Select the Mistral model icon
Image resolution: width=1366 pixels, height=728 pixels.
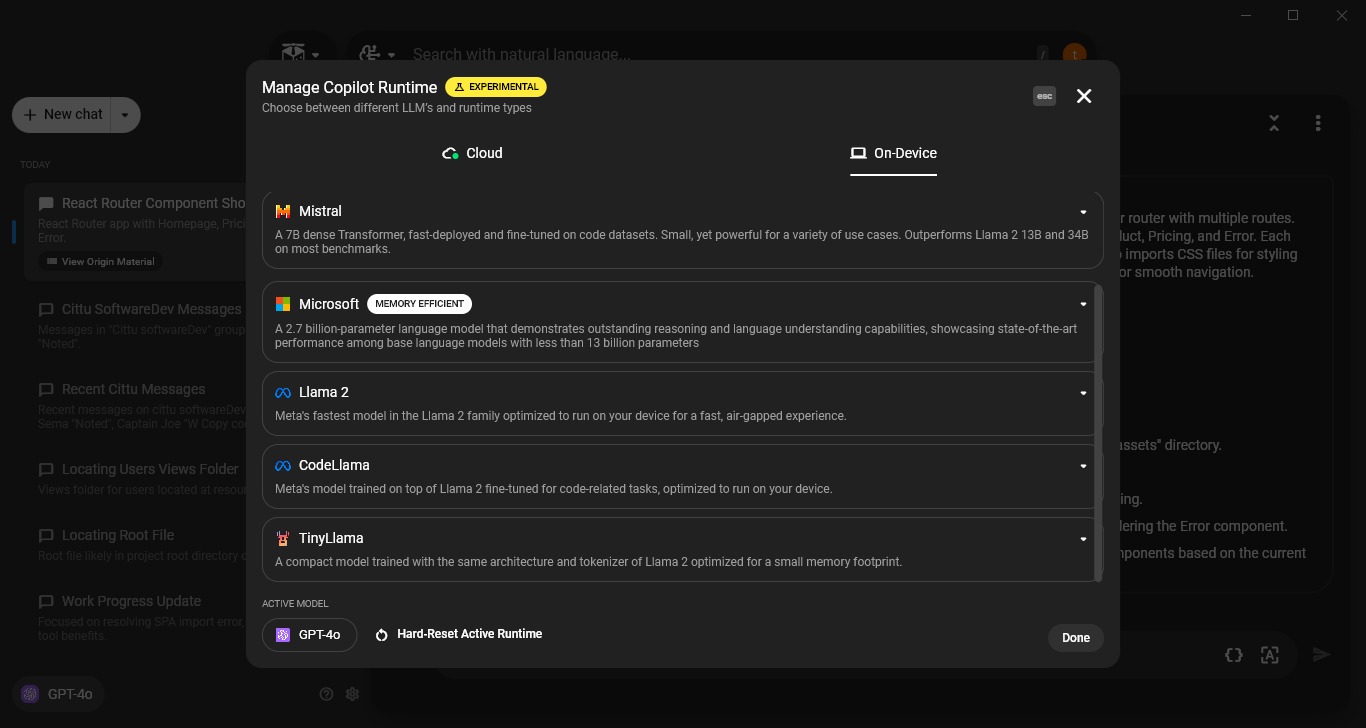point(282,211)
